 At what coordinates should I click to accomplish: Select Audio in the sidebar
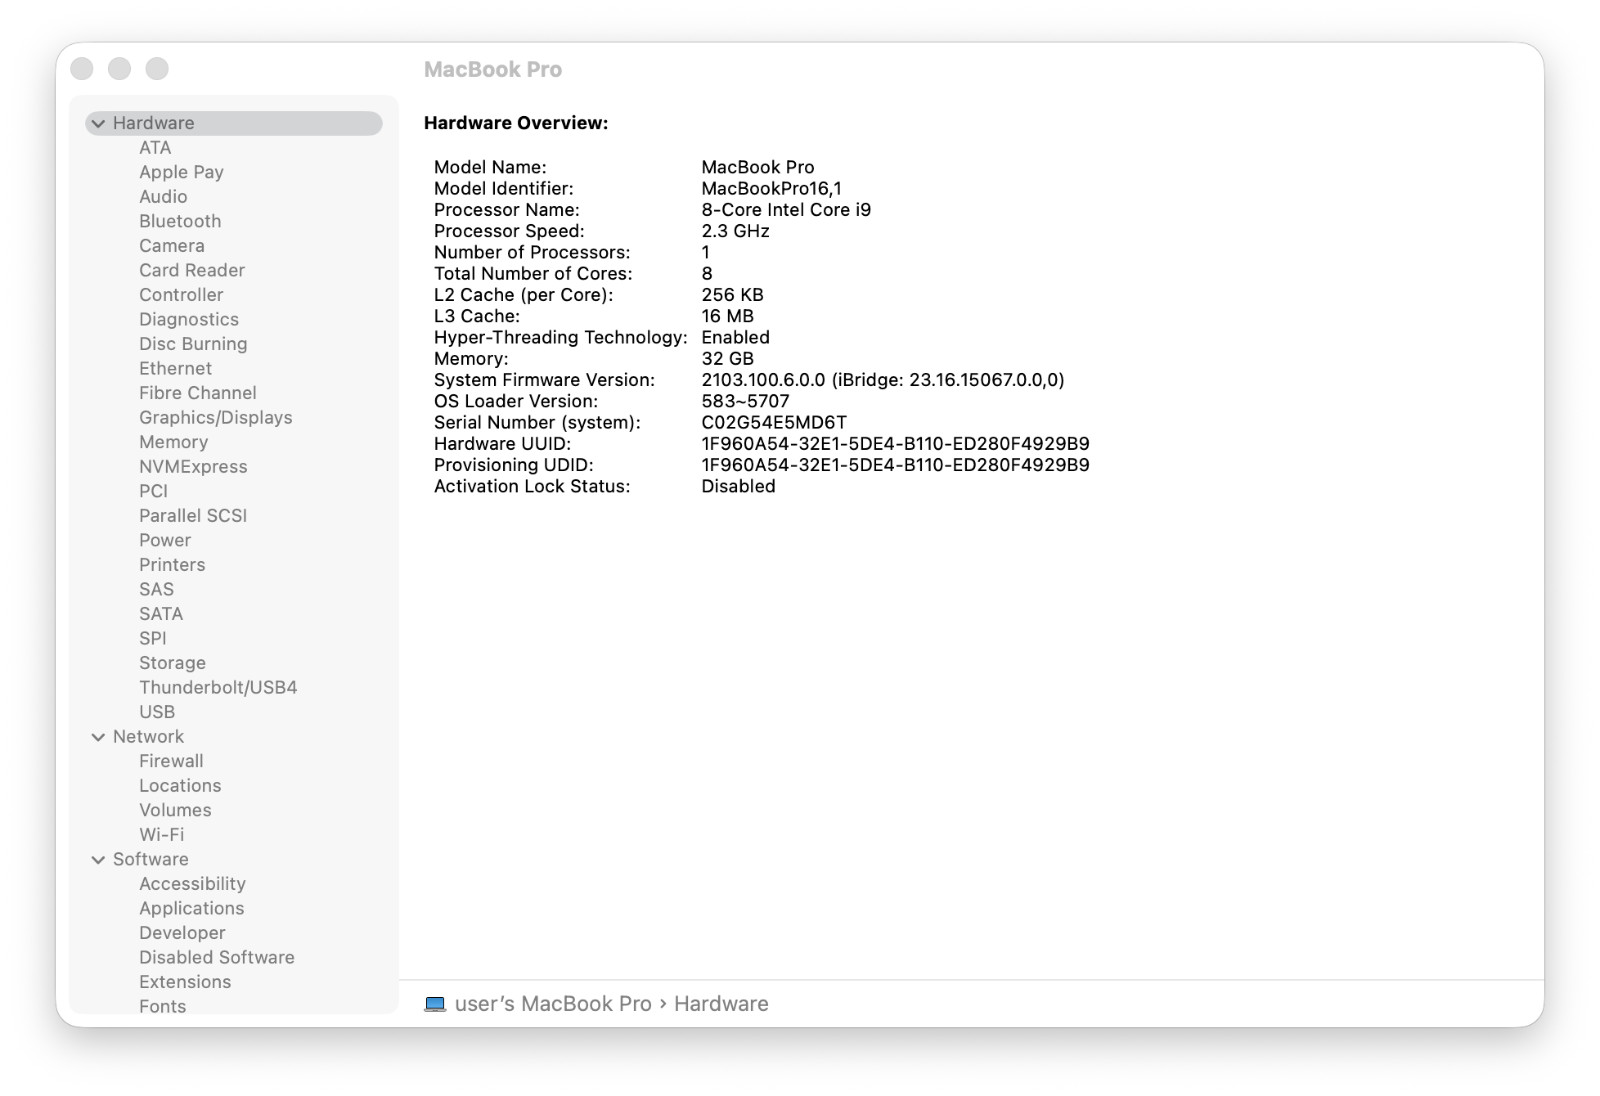[x=163, y=197]
